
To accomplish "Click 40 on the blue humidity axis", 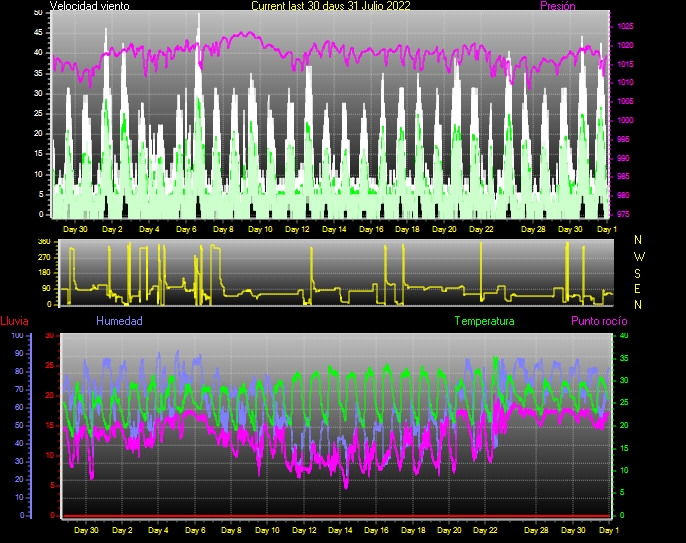I will coord(19,443).
